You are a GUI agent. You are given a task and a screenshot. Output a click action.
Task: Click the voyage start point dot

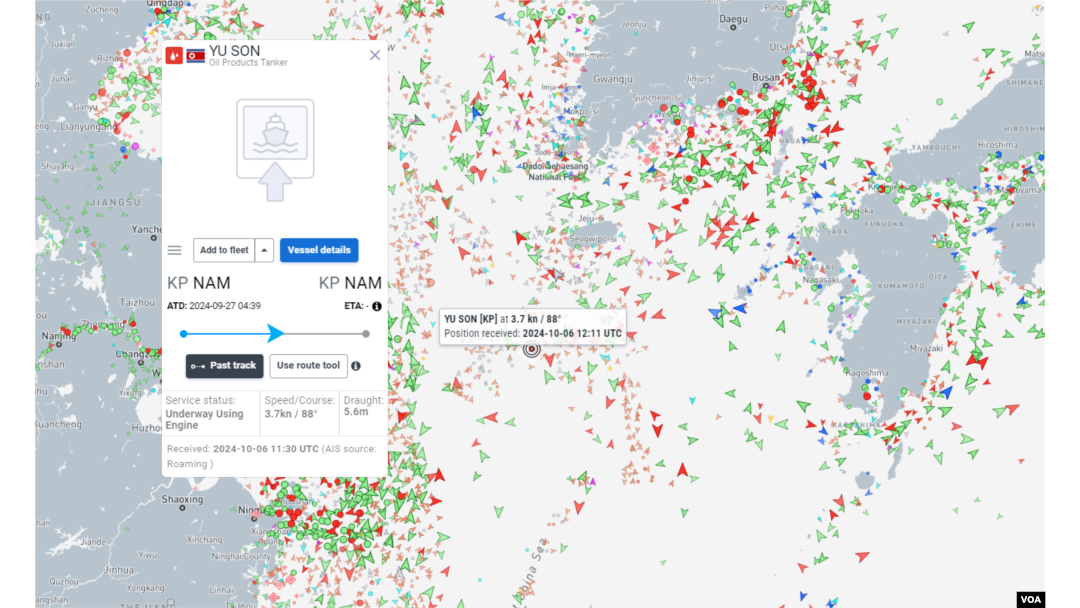click(x=184, y=334)
